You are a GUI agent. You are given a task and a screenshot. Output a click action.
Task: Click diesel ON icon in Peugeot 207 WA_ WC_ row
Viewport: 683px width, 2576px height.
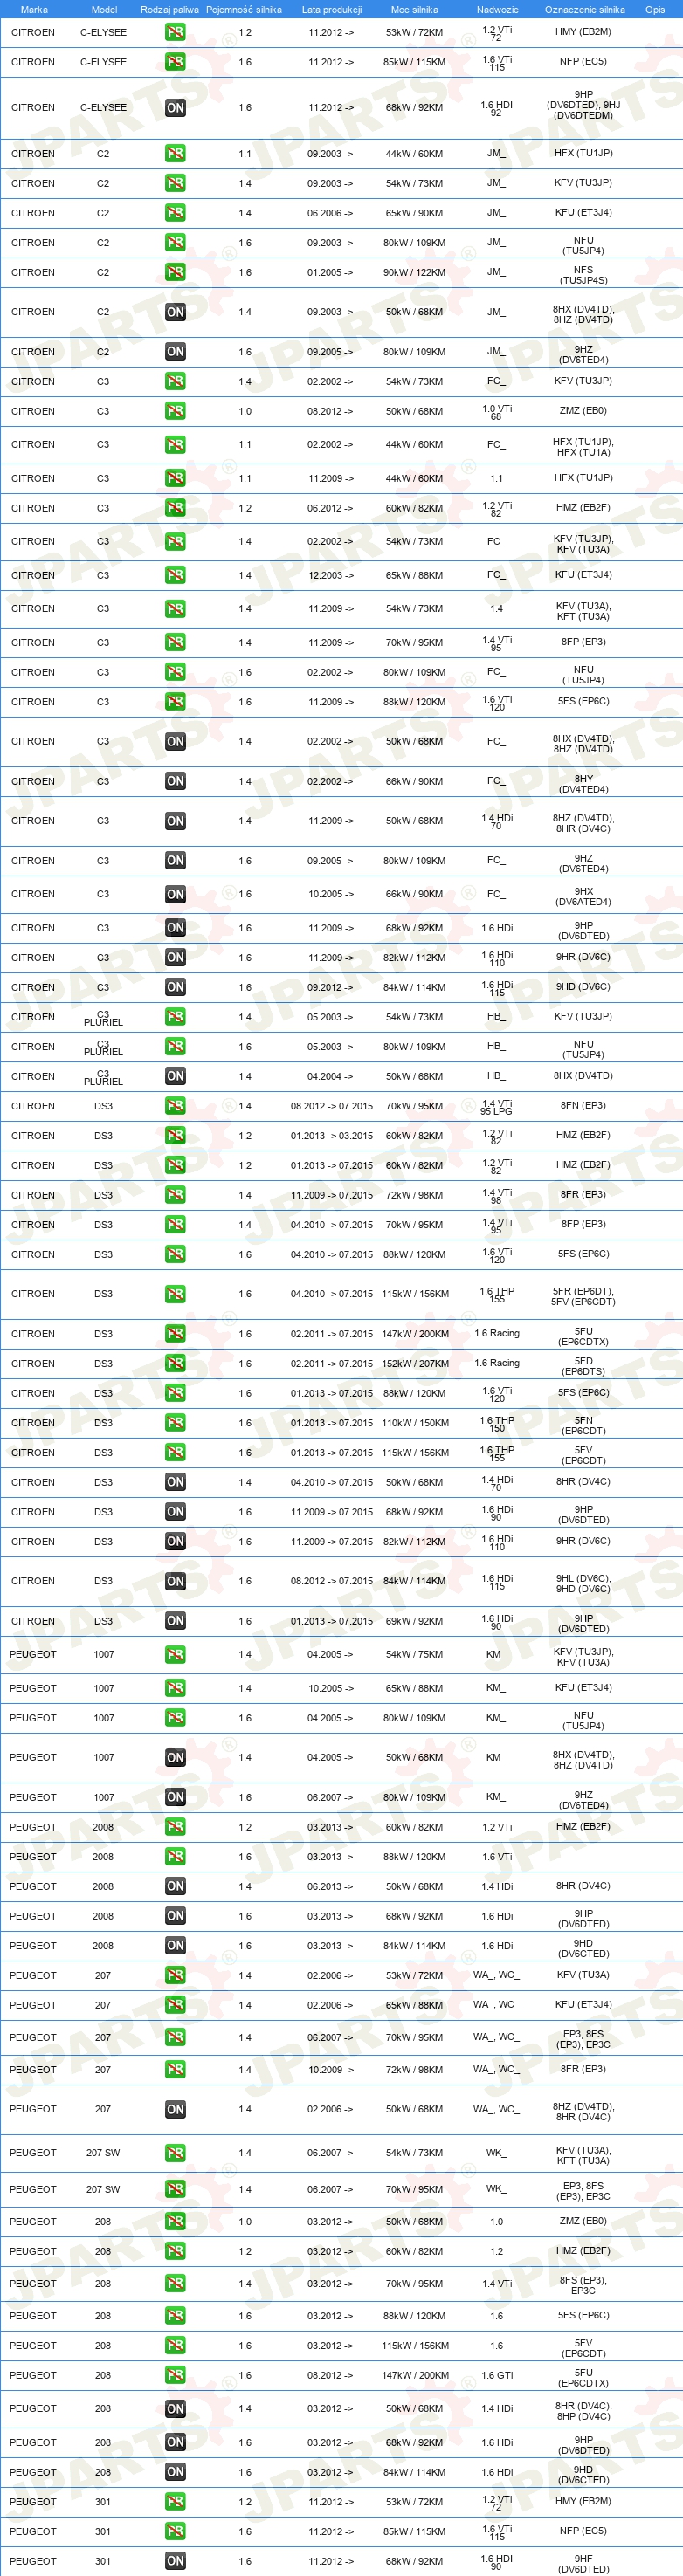(175, 2110)
